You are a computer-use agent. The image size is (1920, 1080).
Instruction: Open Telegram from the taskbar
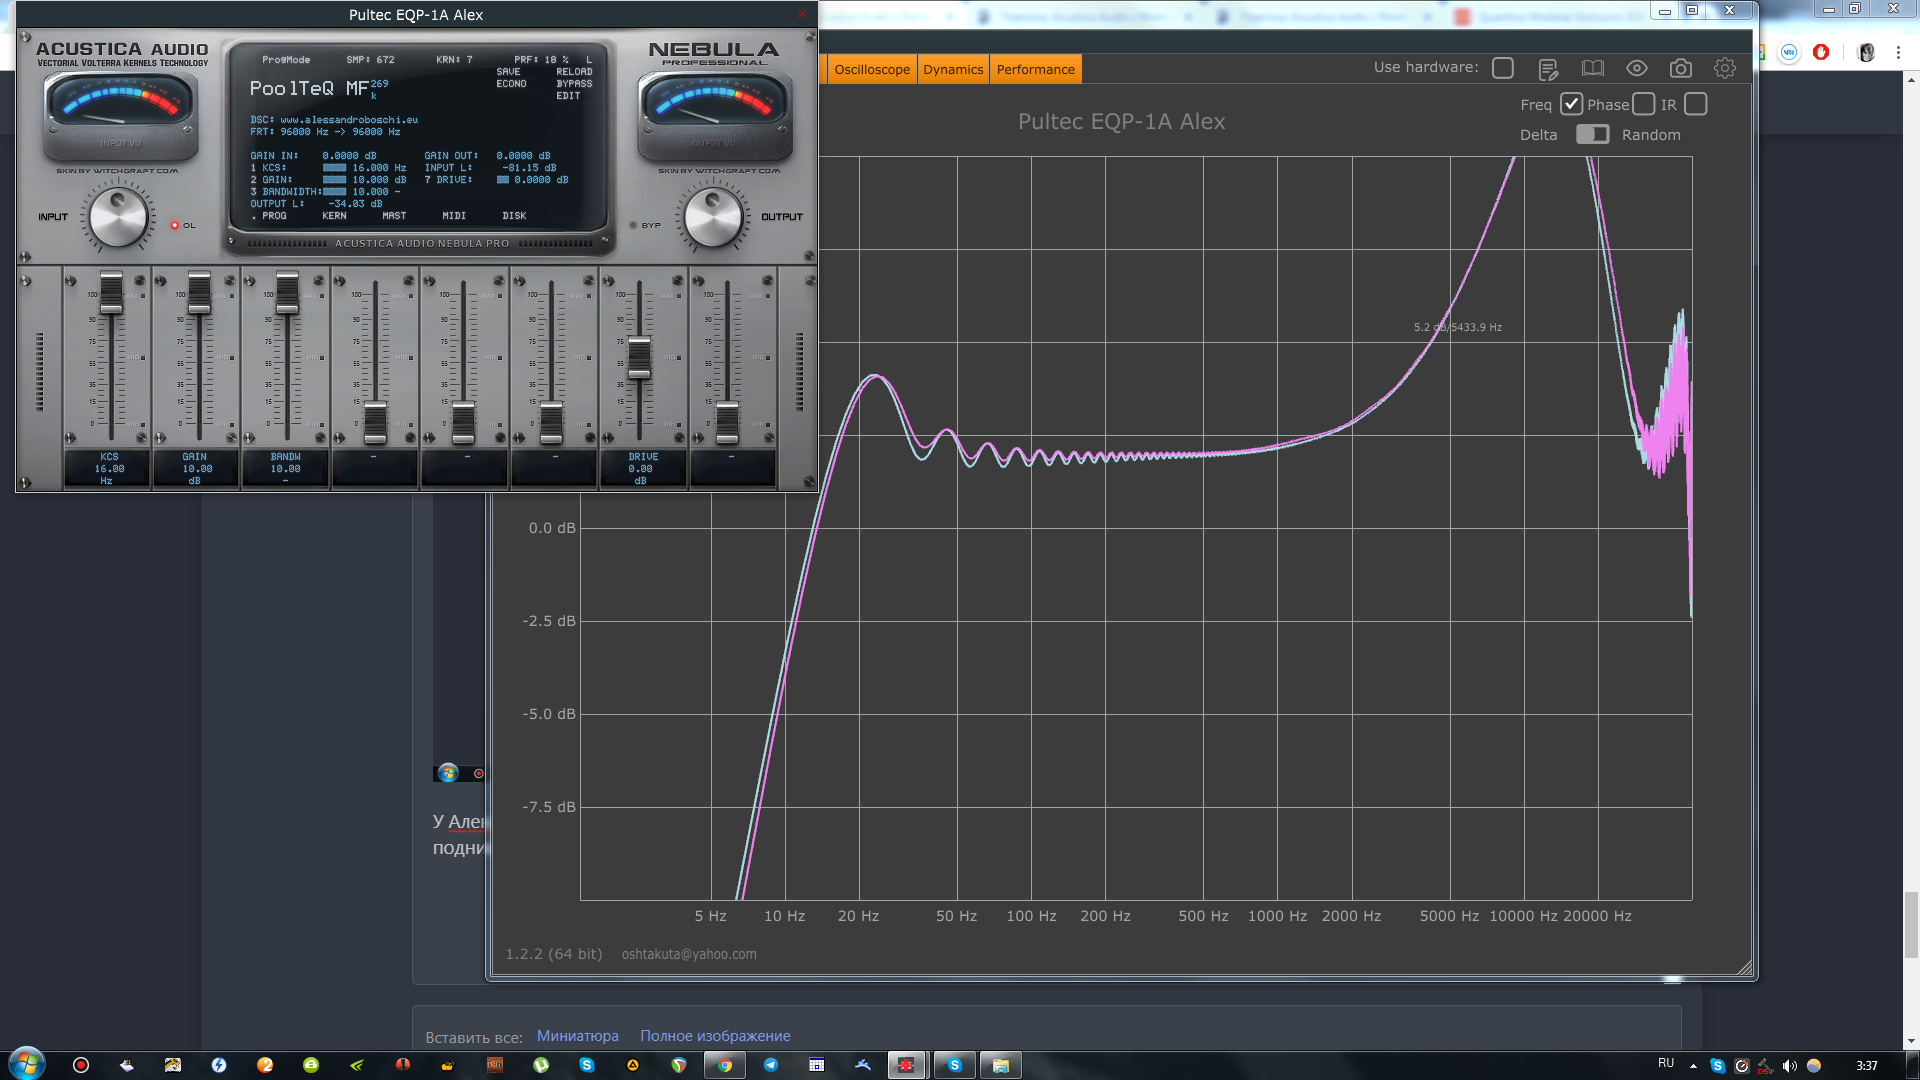771,1065
